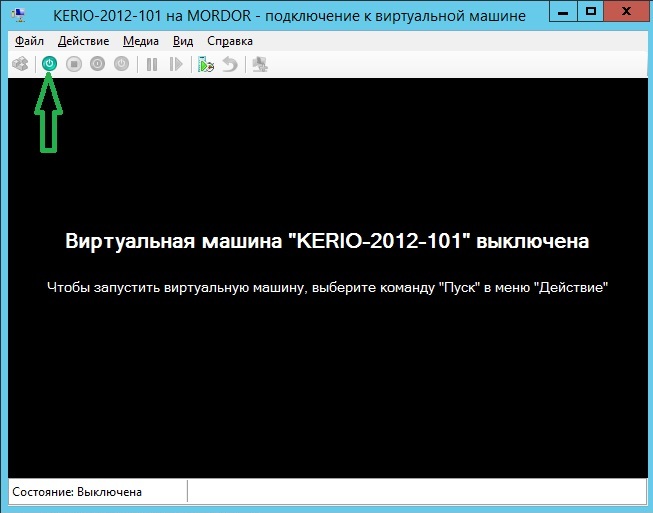Click the window system icon in title bar

(18, 14)
